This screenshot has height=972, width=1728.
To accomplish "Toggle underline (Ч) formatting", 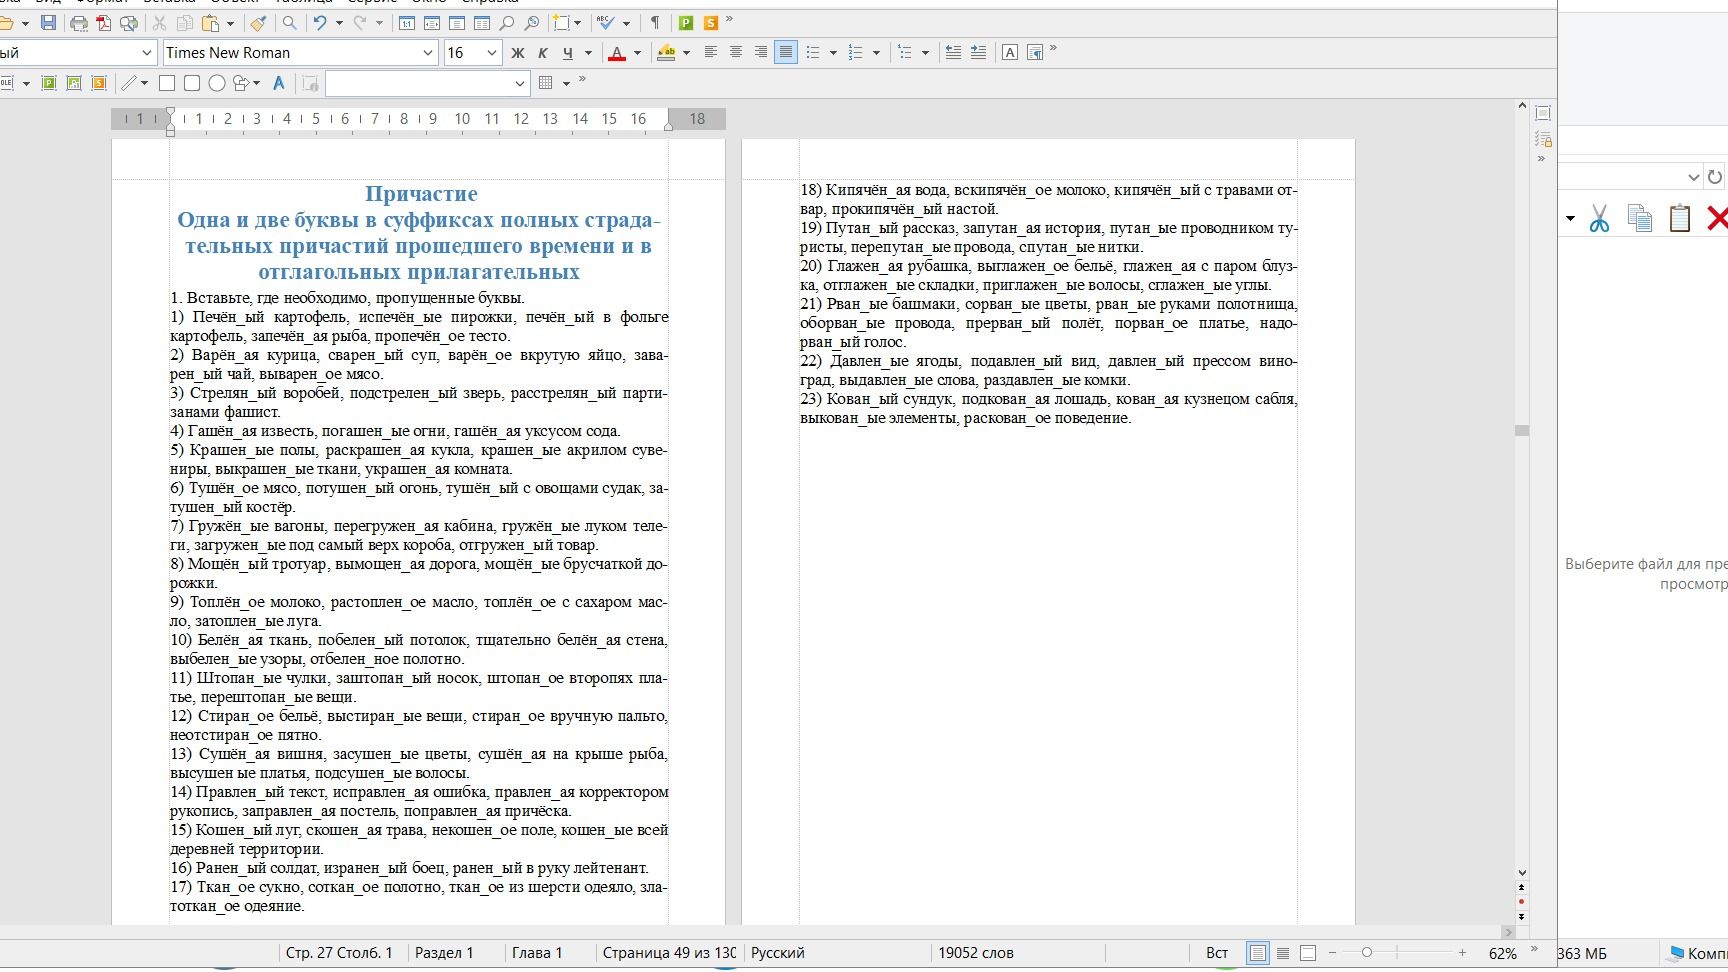I will [567, 53].
